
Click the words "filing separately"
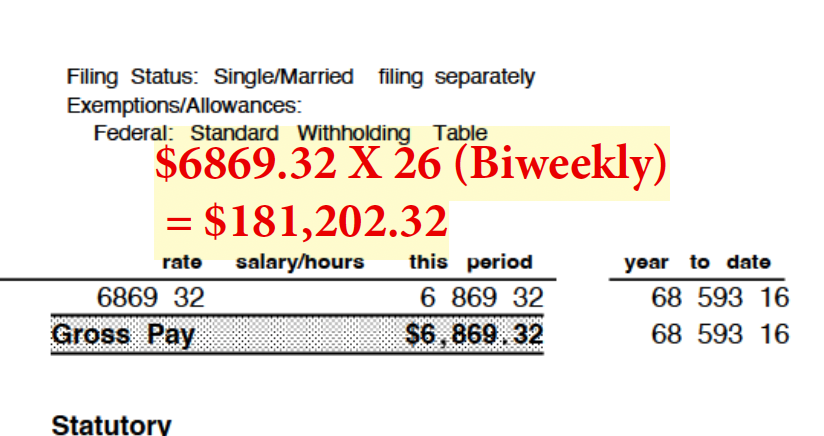point(457,77)
